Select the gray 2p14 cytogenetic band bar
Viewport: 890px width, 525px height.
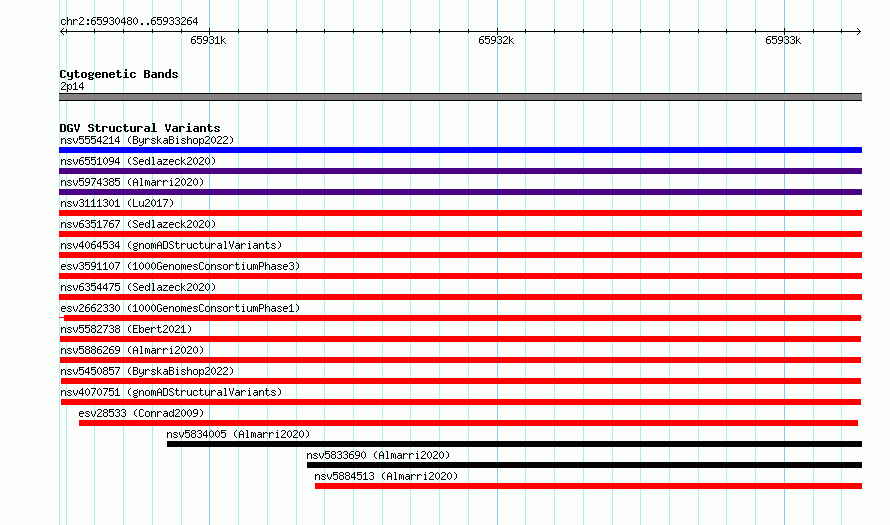tap(460, 97)
